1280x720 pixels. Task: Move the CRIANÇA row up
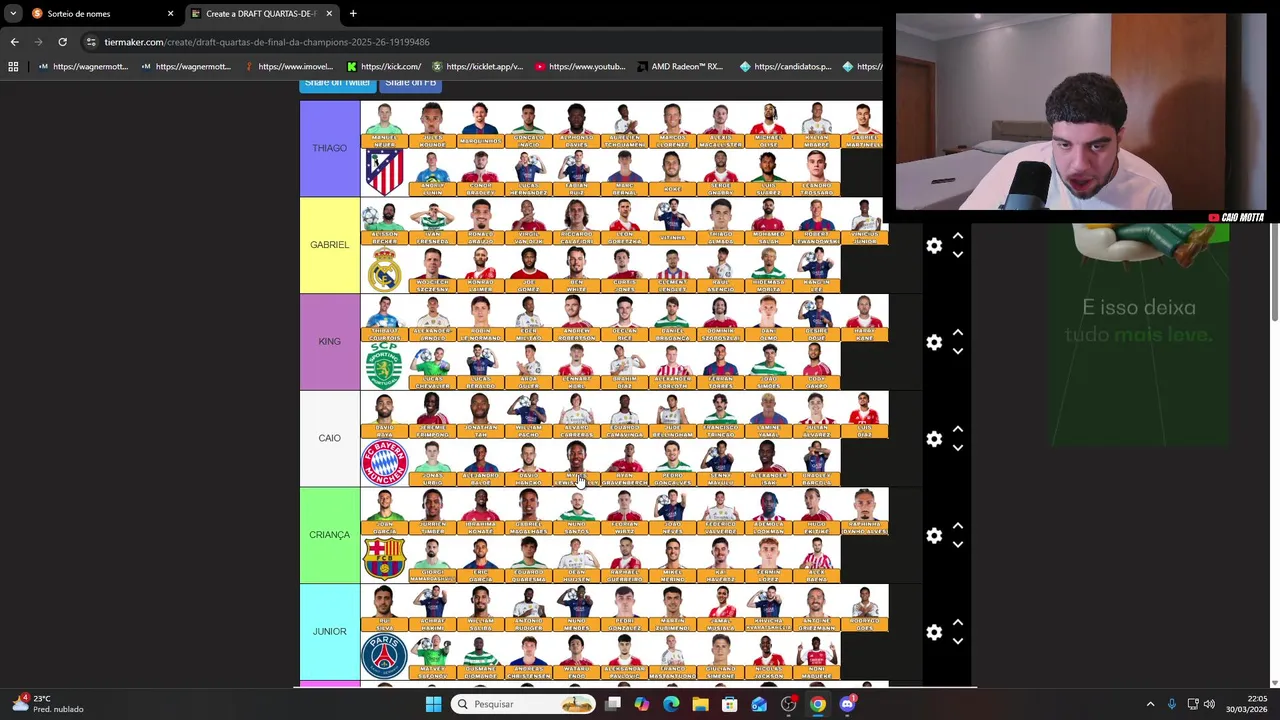pyautogui.click(x=958, y=526)
